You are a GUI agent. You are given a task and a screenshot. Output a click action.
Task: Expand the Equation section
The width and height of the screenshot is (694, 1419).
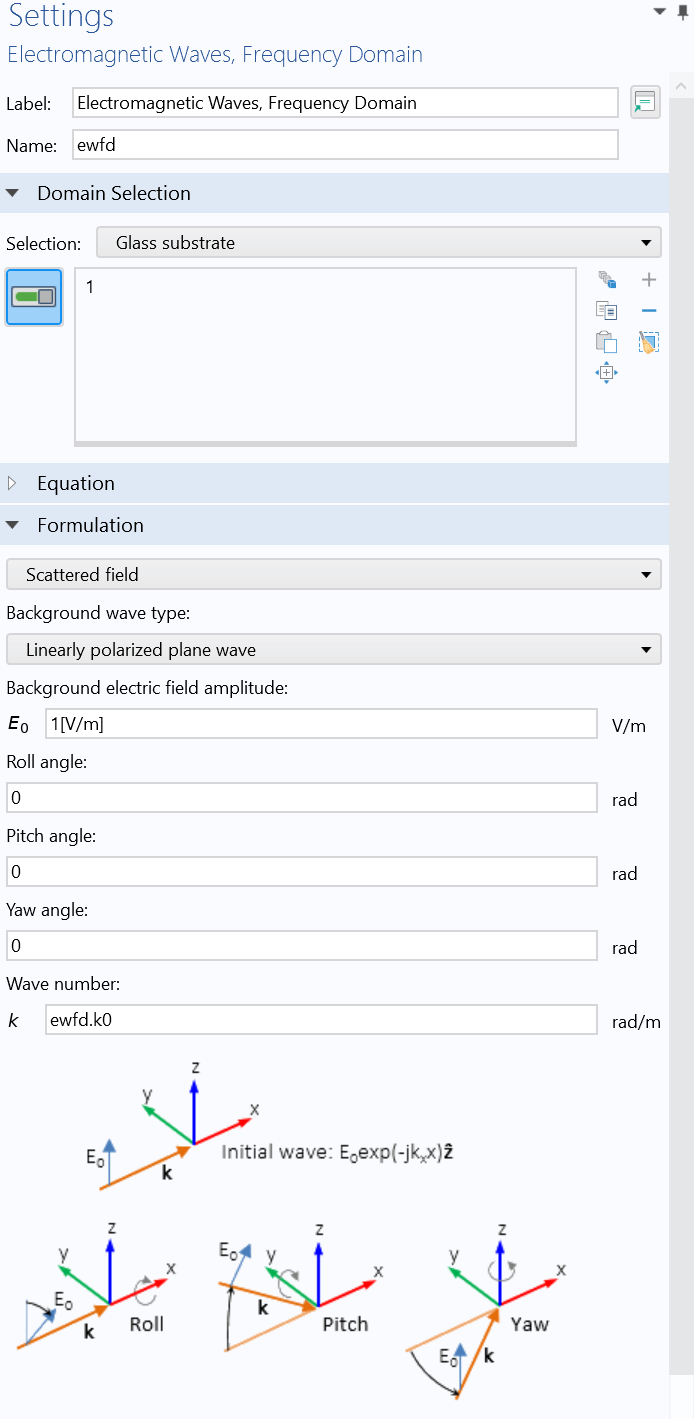point(13,483)
